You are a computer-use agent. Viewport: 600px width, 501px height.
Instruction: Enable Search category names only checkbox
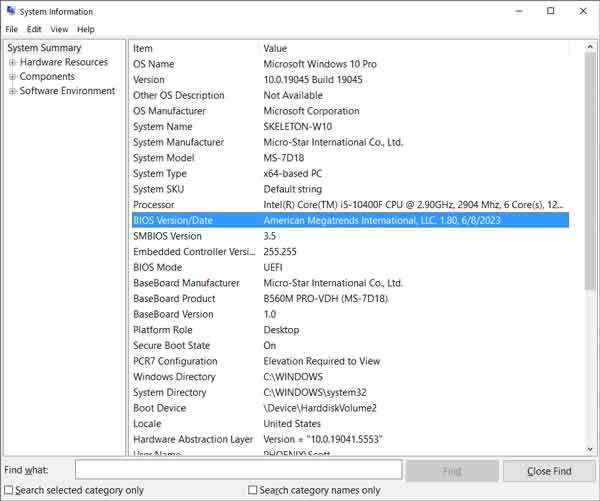pos(253,490)
